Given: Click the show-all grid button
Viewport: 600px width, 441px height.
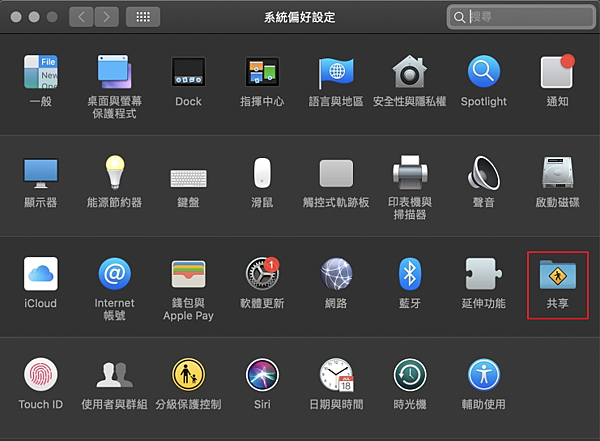Looking at the screenshot, I should pyautogui.click(x=143, y=17).
